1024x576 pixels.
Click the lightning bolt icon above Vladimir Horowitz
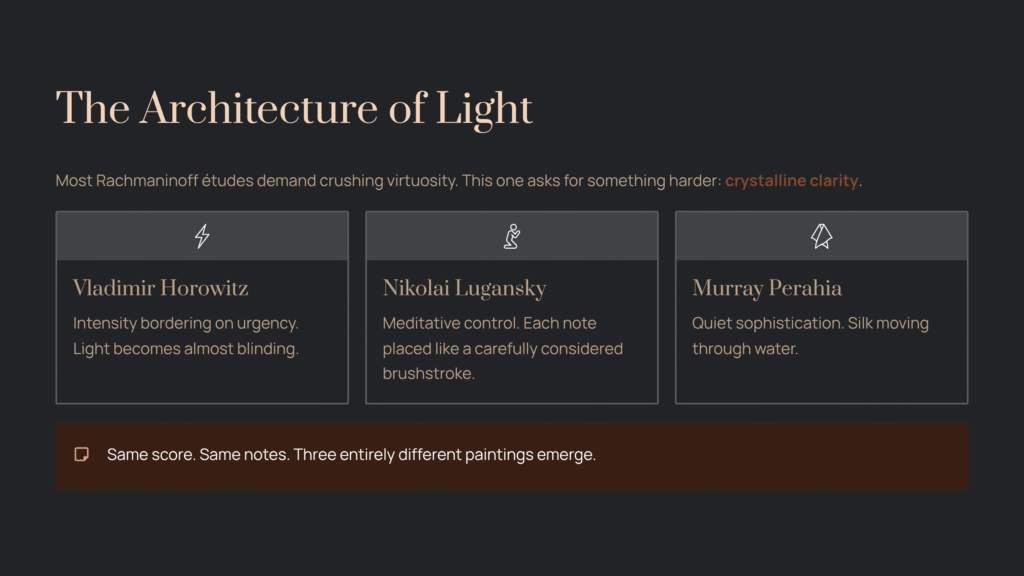202,236
